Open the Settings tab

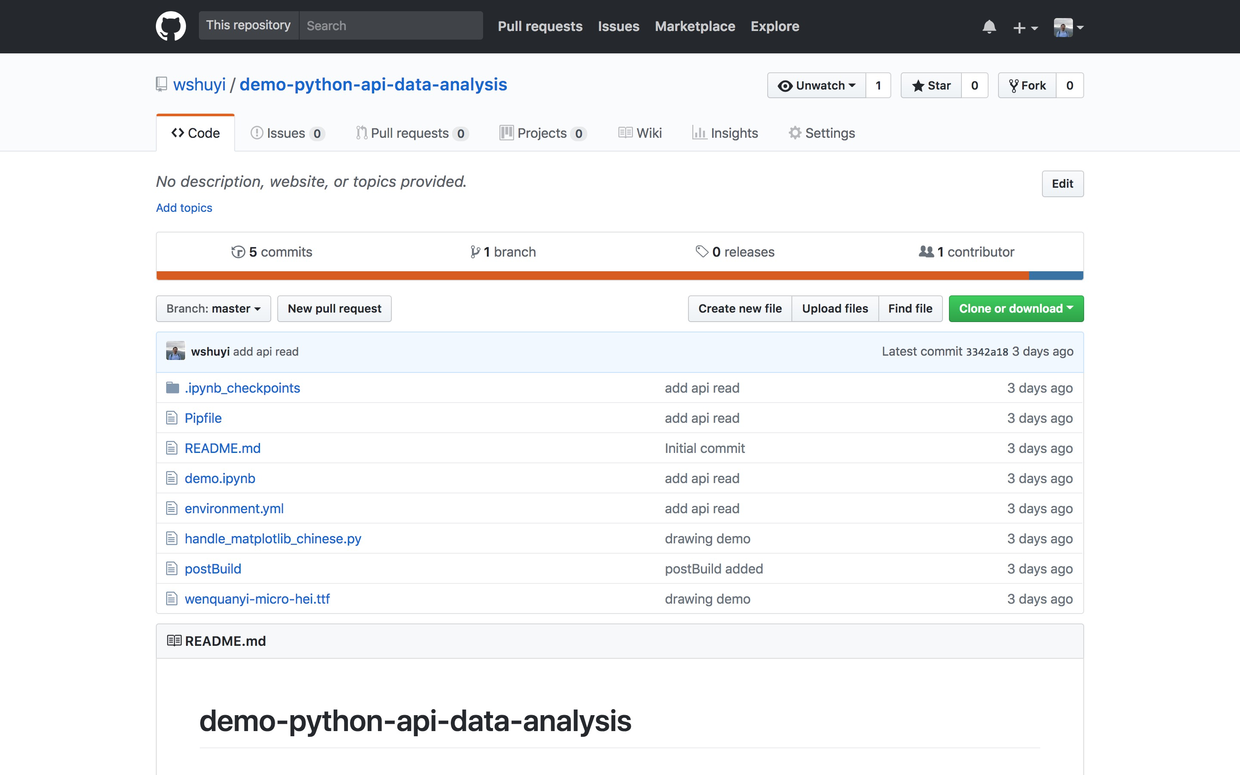coord(821,133)
